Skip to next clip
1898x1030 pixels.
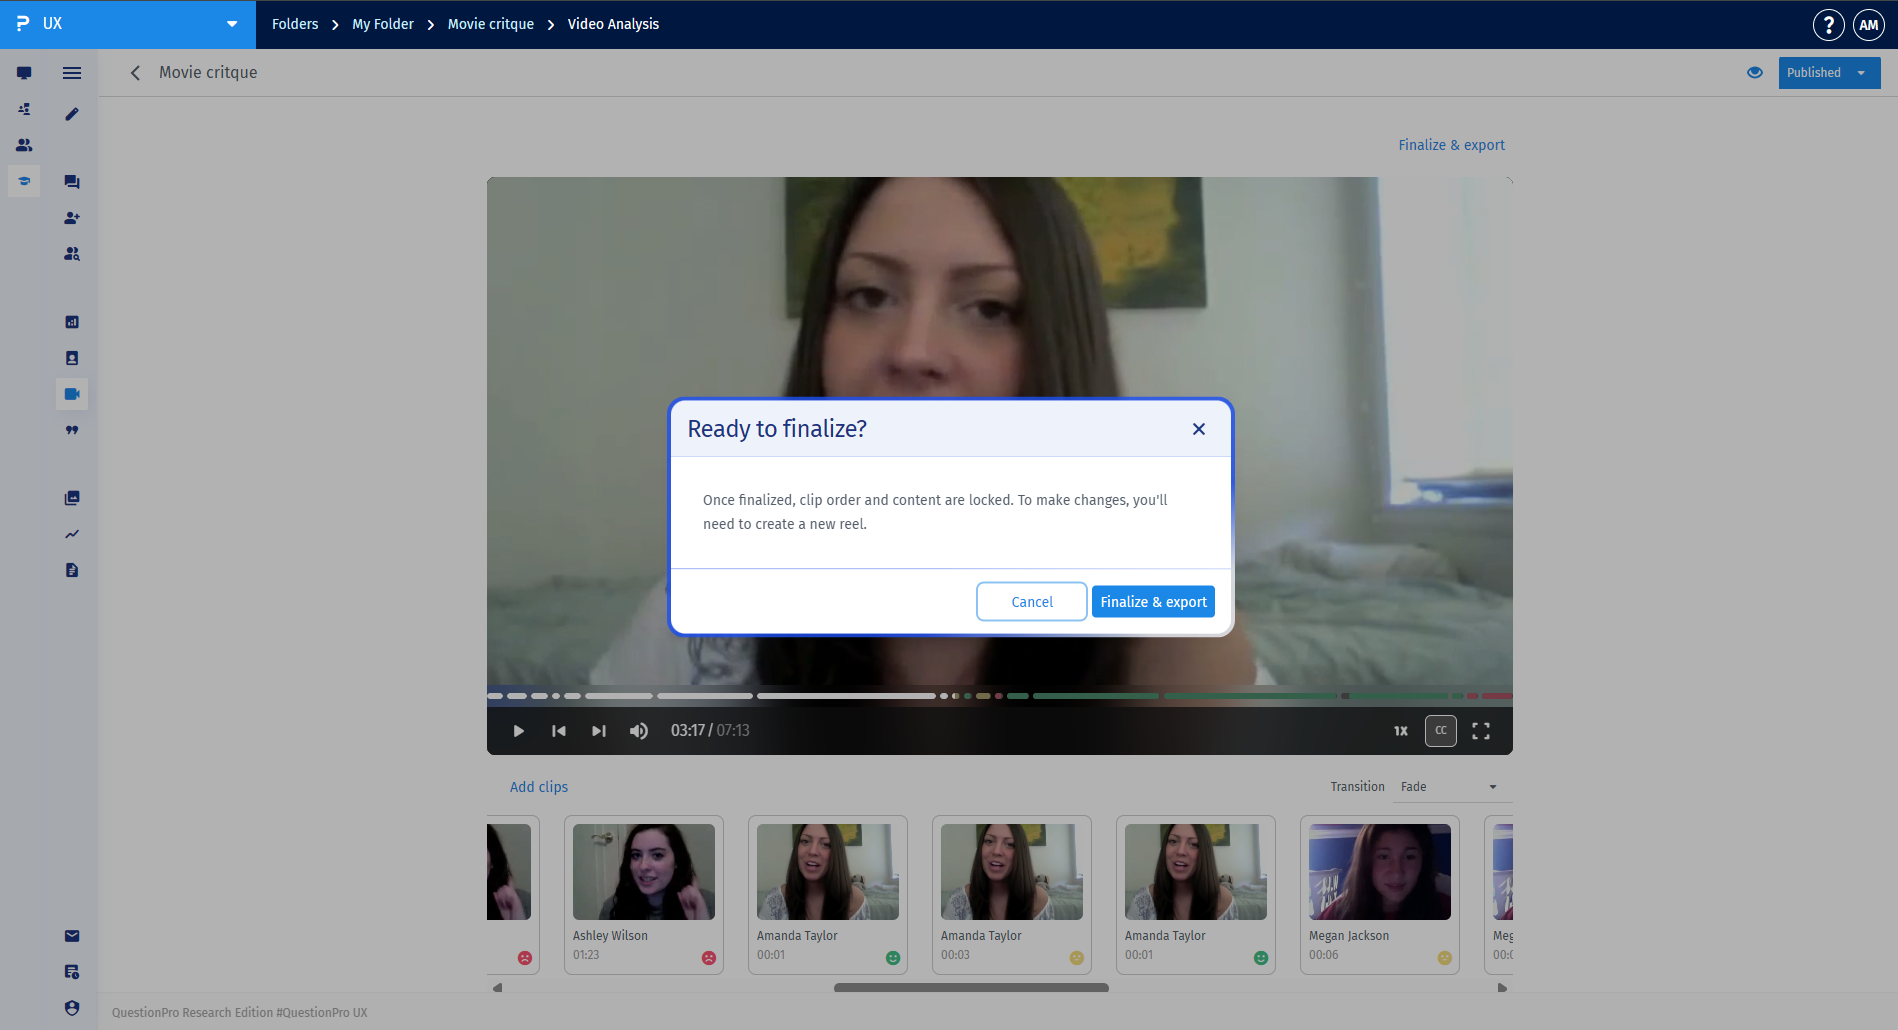point(598,731)
